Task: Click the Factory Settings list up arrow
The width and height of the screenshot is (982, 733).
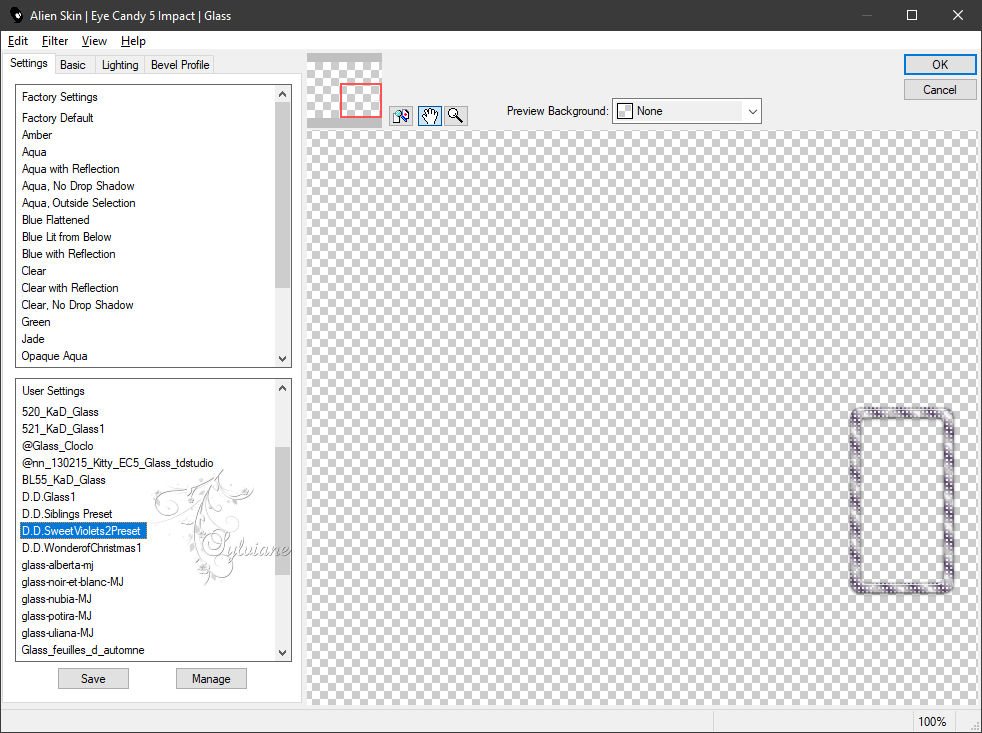Action: (282, 94)
